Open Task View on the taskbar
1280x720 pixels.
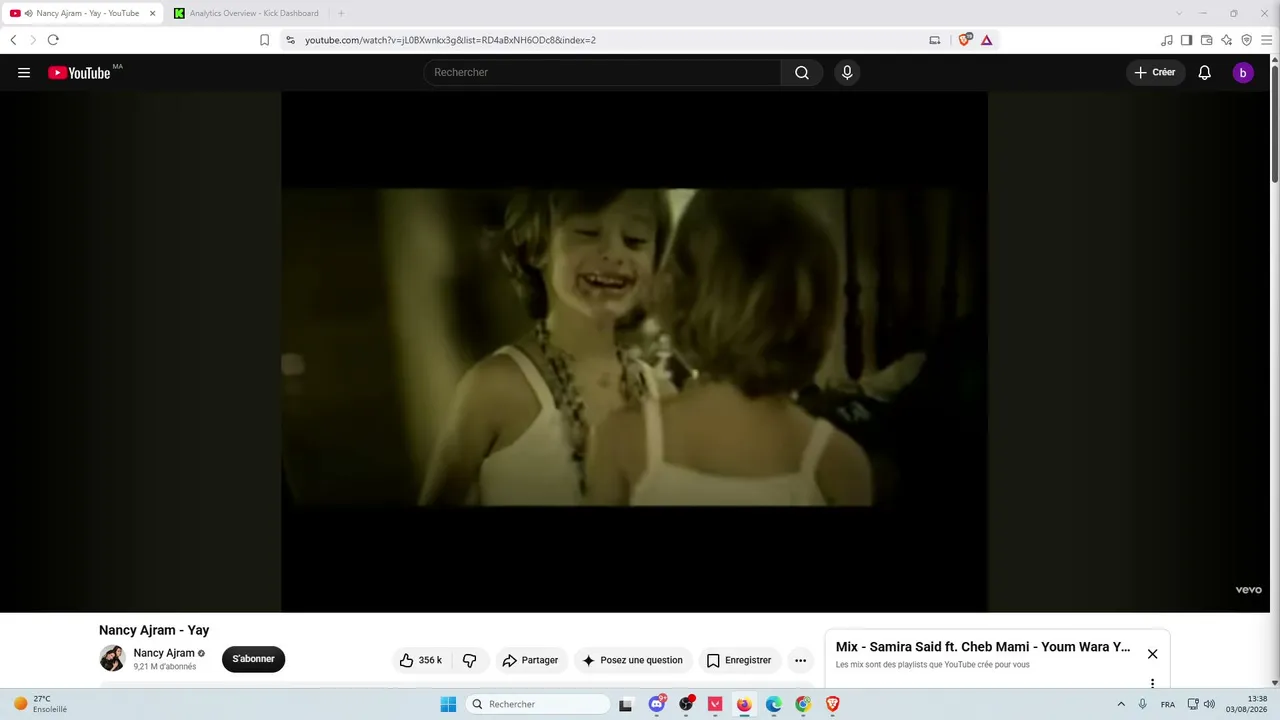tap(626, 704)
